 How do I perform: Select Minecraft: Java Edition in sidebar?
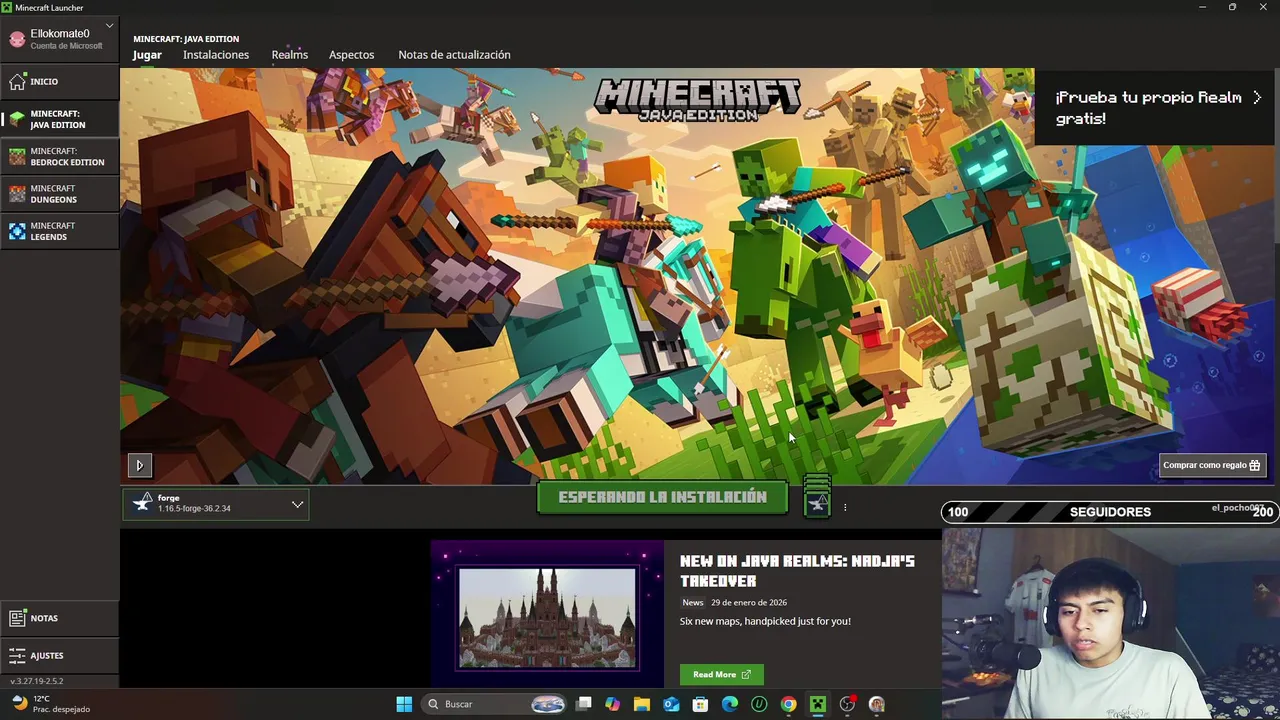pyautogui.click(x=59, y=119)
